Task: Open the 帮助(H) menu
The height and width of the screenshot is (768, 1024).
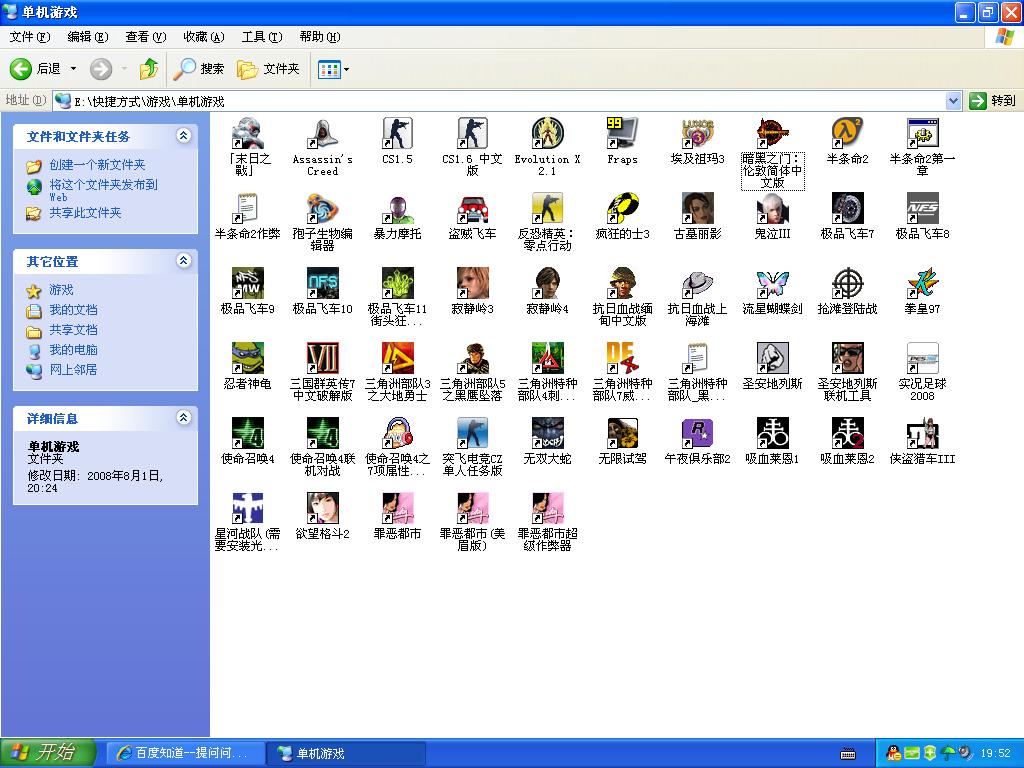Action: pos(320,37)
